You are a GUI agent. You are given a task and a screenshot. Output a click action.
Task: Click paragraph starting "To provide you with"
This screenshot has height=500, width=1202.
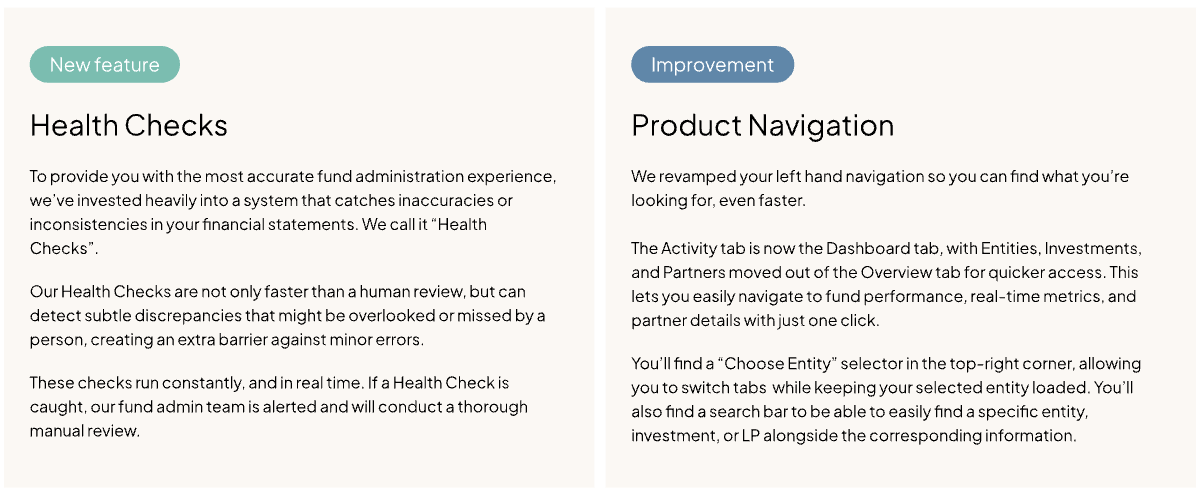tap(292, 212)
